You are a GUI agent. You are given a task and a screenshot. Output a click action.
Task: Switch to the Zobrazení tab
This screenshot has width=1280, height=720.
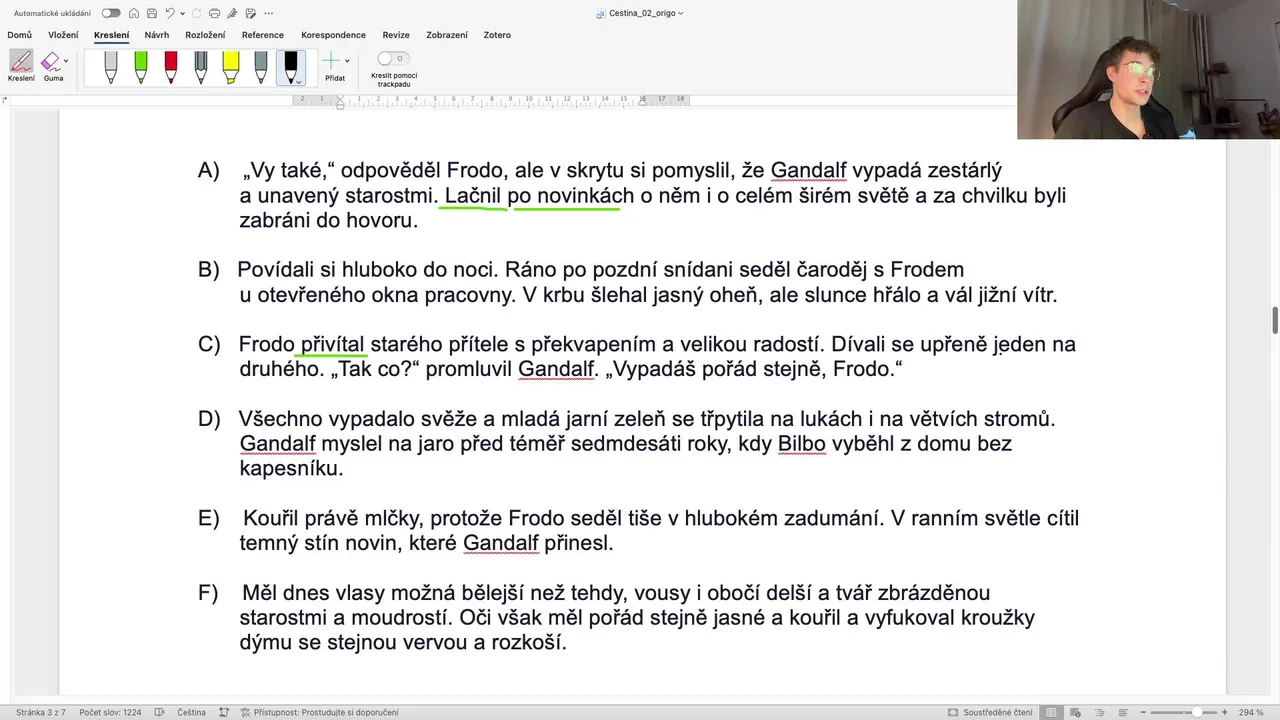447,35
